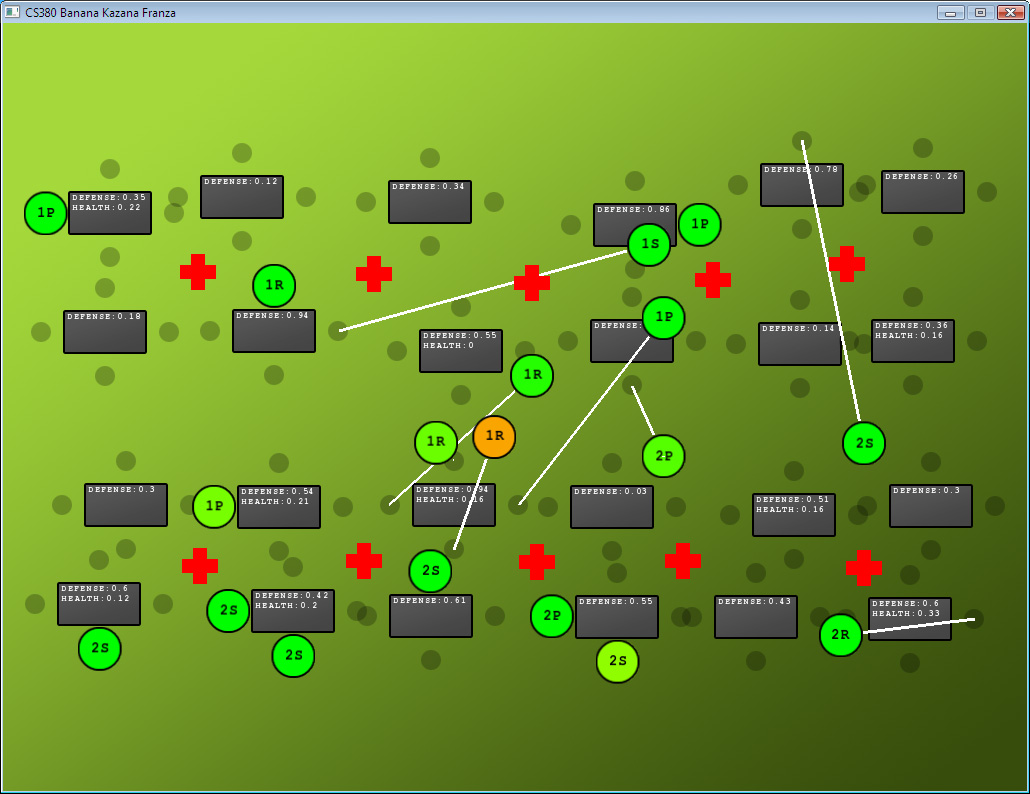Click the red cross left of DEFENSE:0.43 bunker
This screenshot has height=794, width=1030.
point(683,561)
